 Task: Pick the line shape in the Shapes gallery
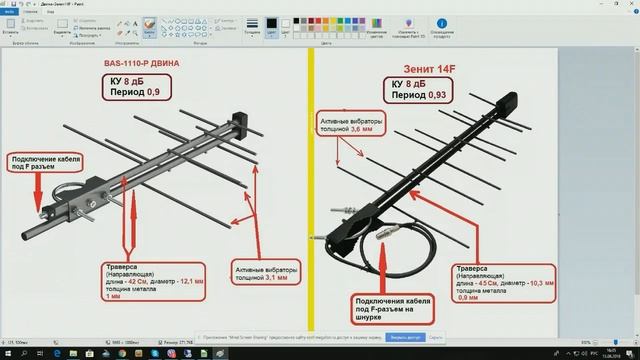click(x=164, y=21)
